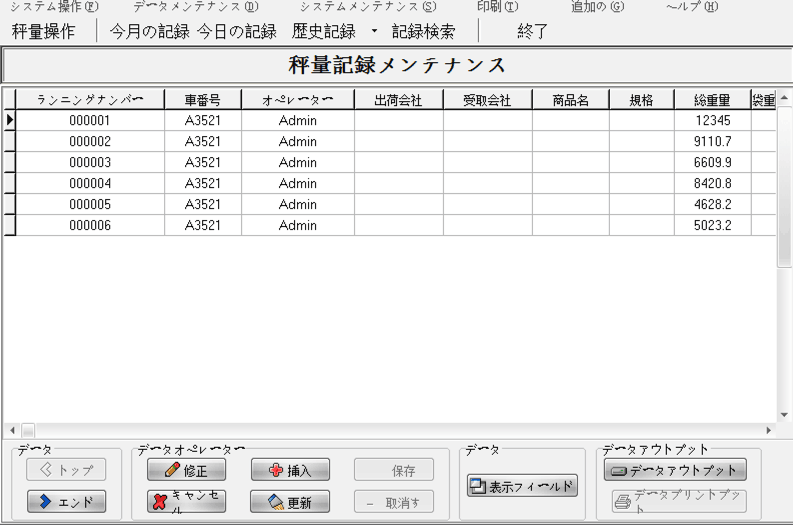Show 今月の記録 records
The image size is (793, 525).
point(150,31)
